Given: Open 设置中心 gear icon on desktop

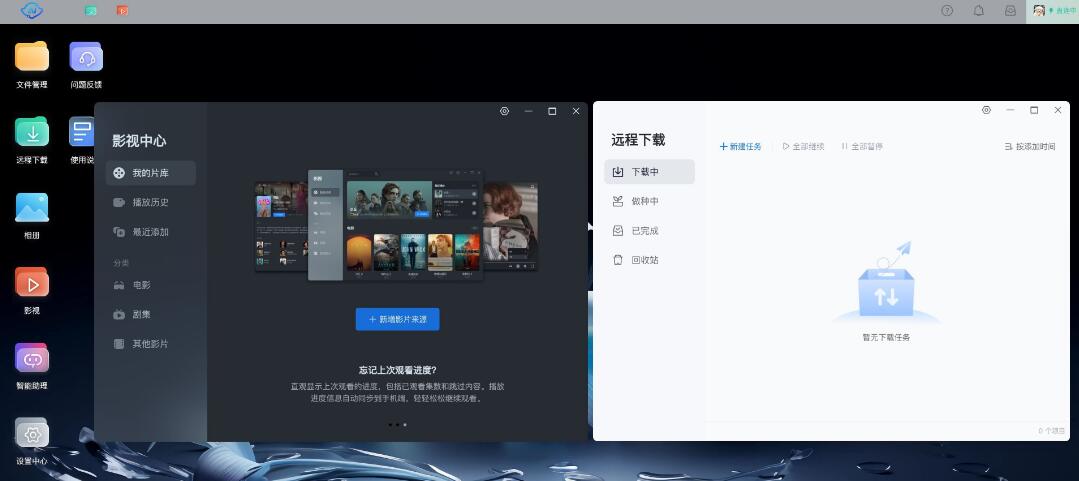Looking at the screenshot, I should 32,435.
